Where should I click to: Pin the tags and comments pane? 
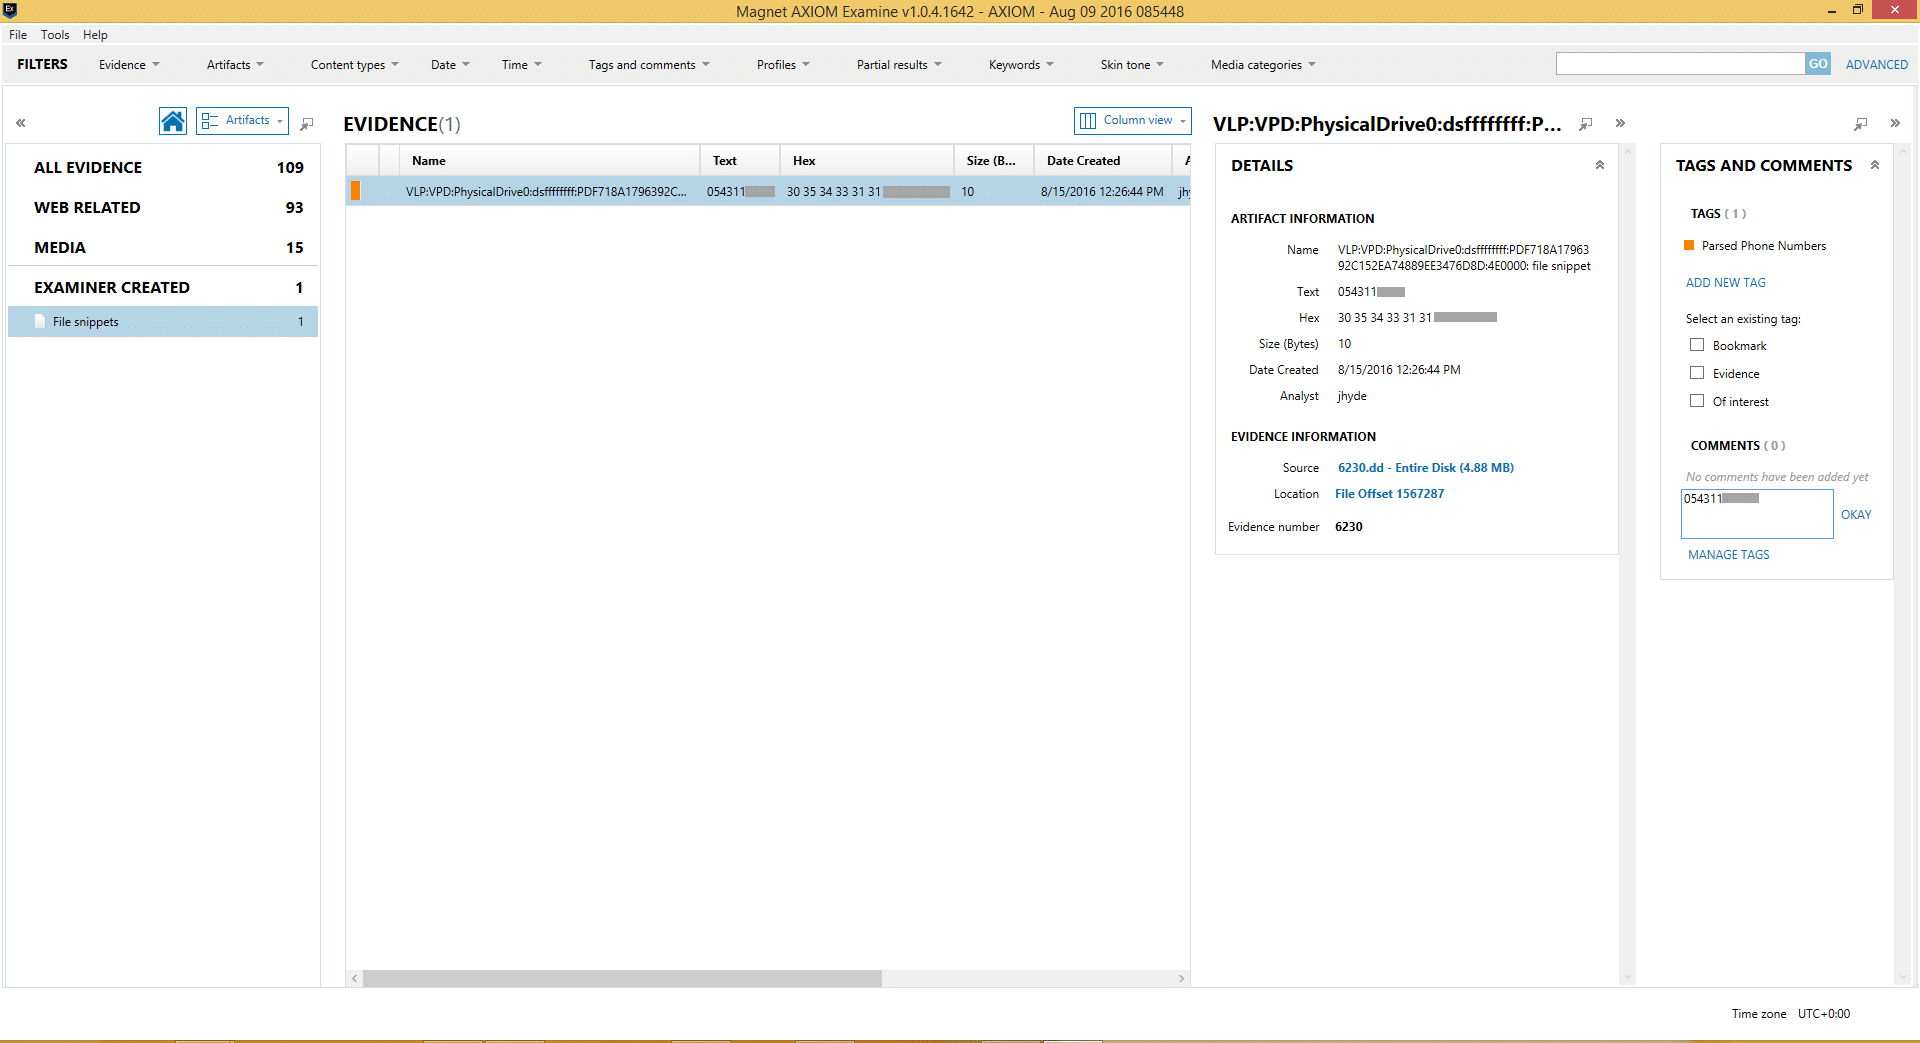[1861, 123]
